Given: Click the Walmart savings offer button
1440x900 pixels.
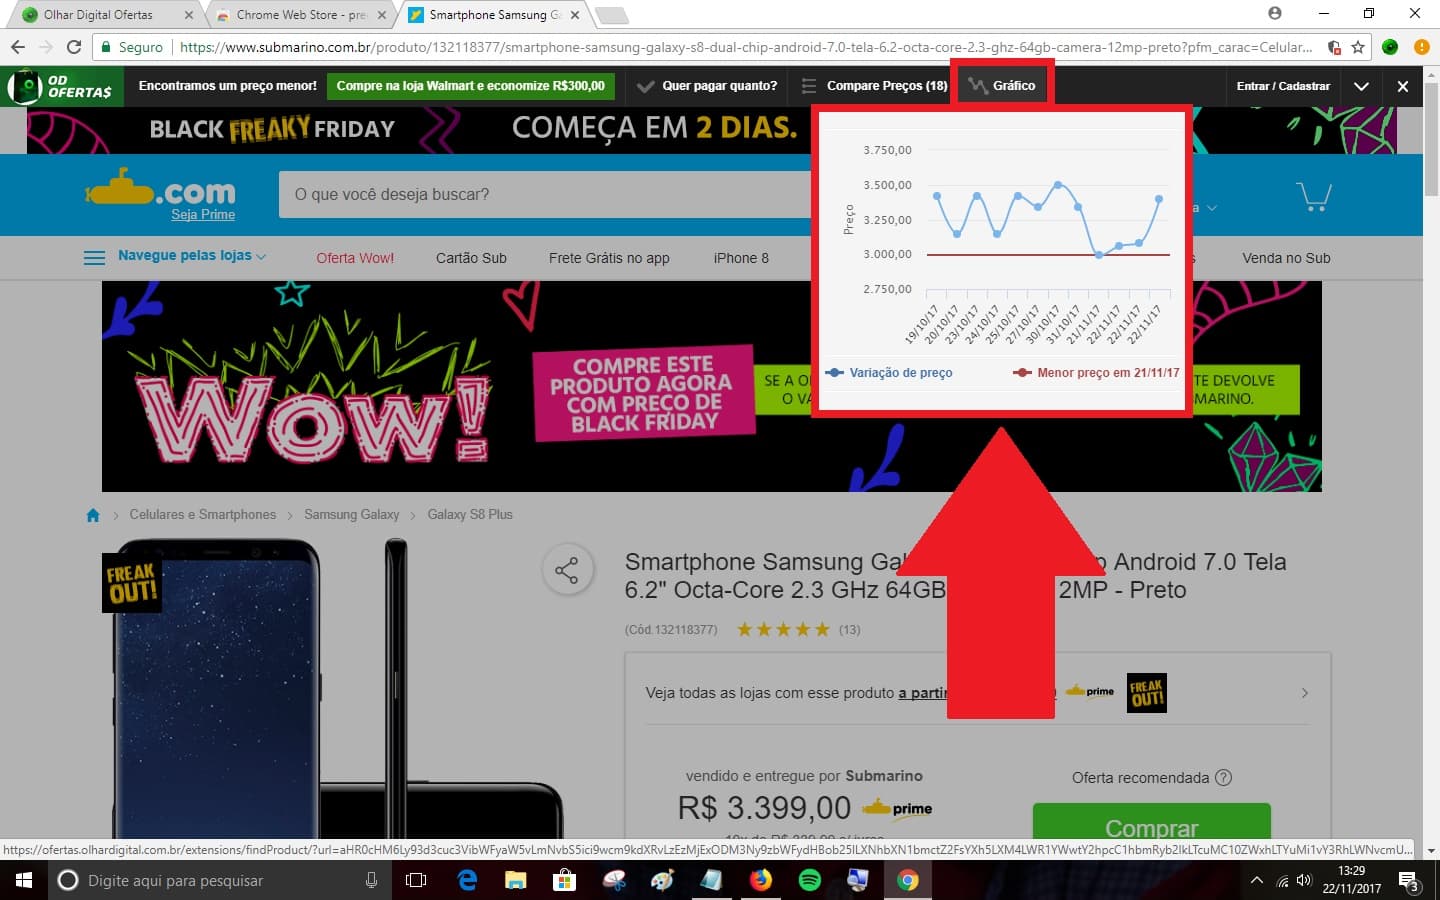Looking at the screenshot, I should (471, 86).
